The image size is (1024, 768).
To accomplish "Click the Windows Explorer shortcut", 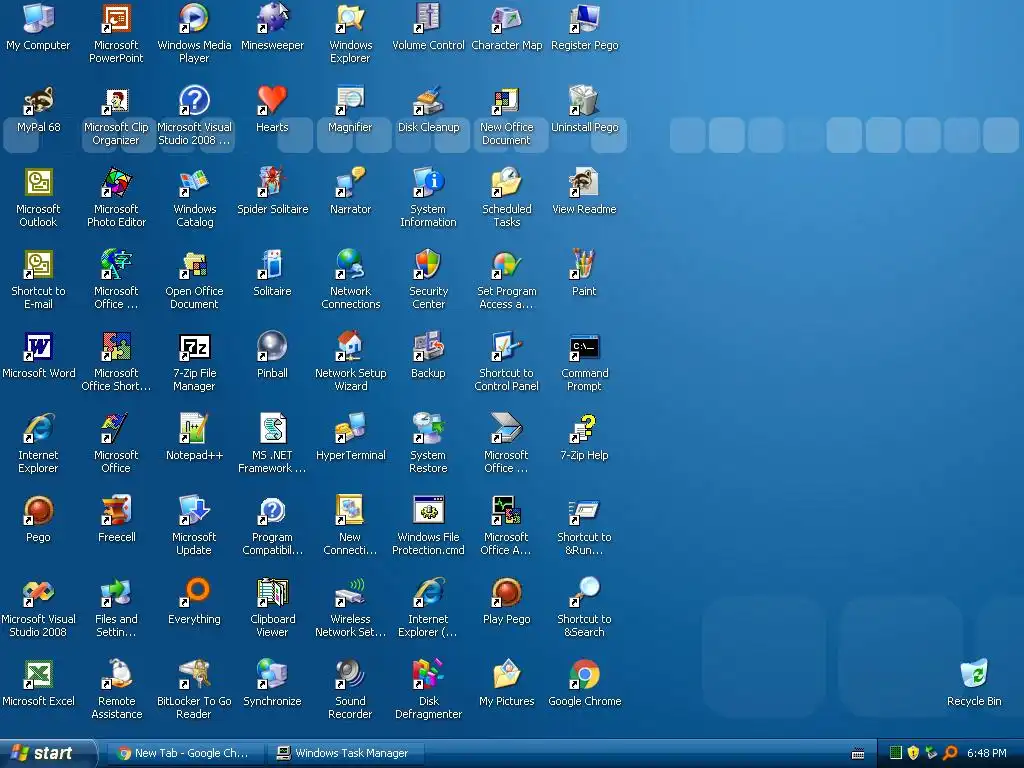I will pos(350,18).
